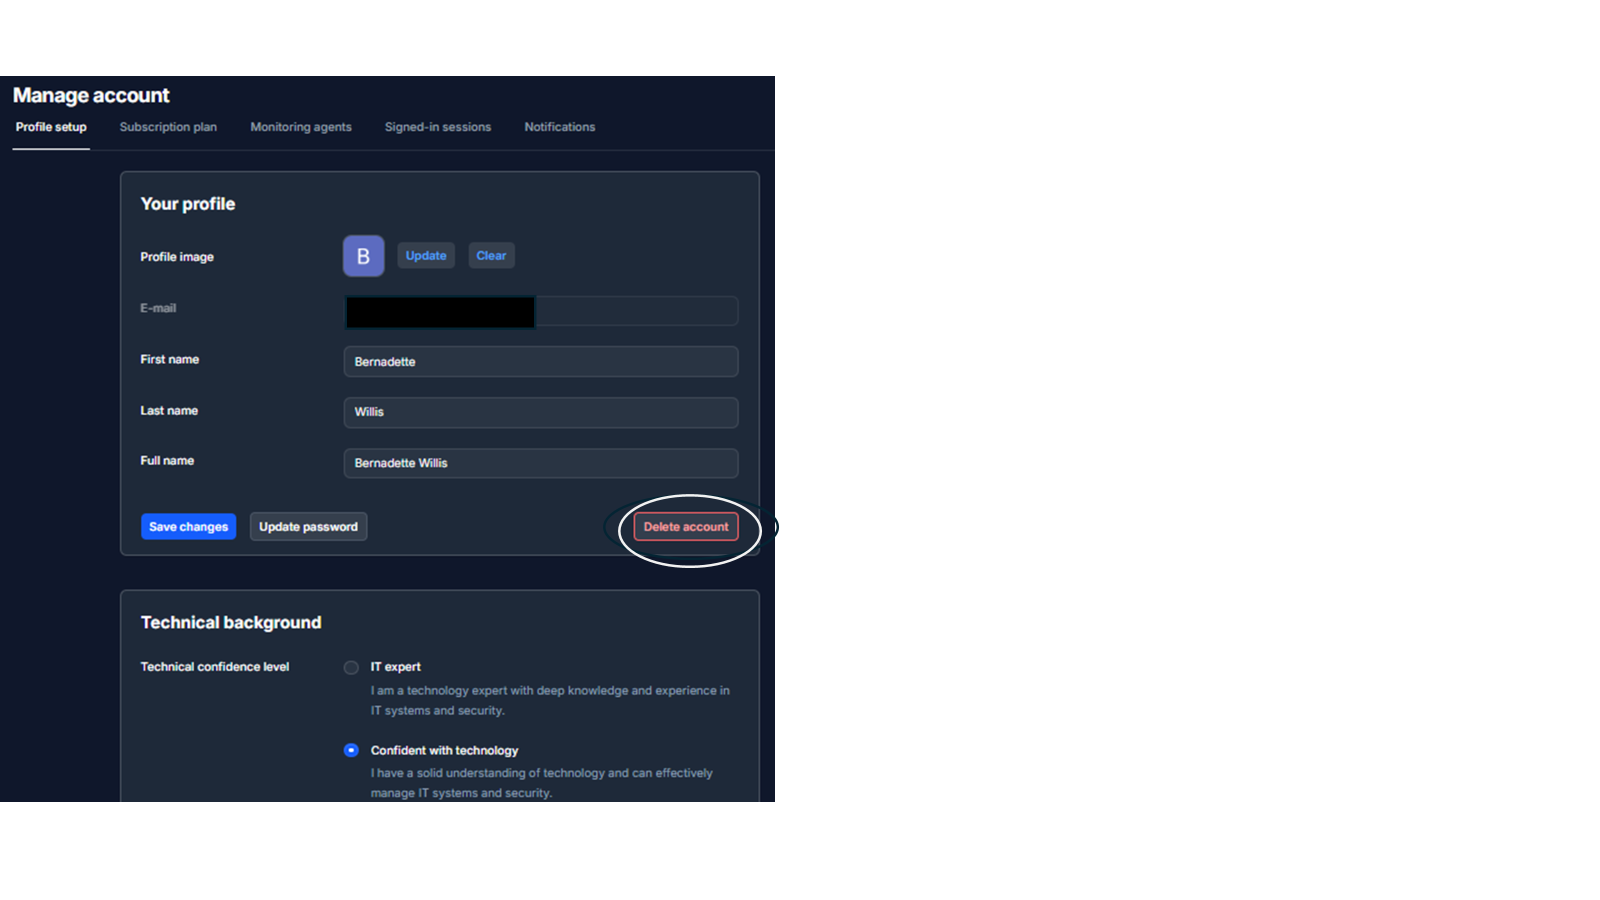Go to the Signed-in sessions tab
1600x900 pixels.
click(438, 127)
